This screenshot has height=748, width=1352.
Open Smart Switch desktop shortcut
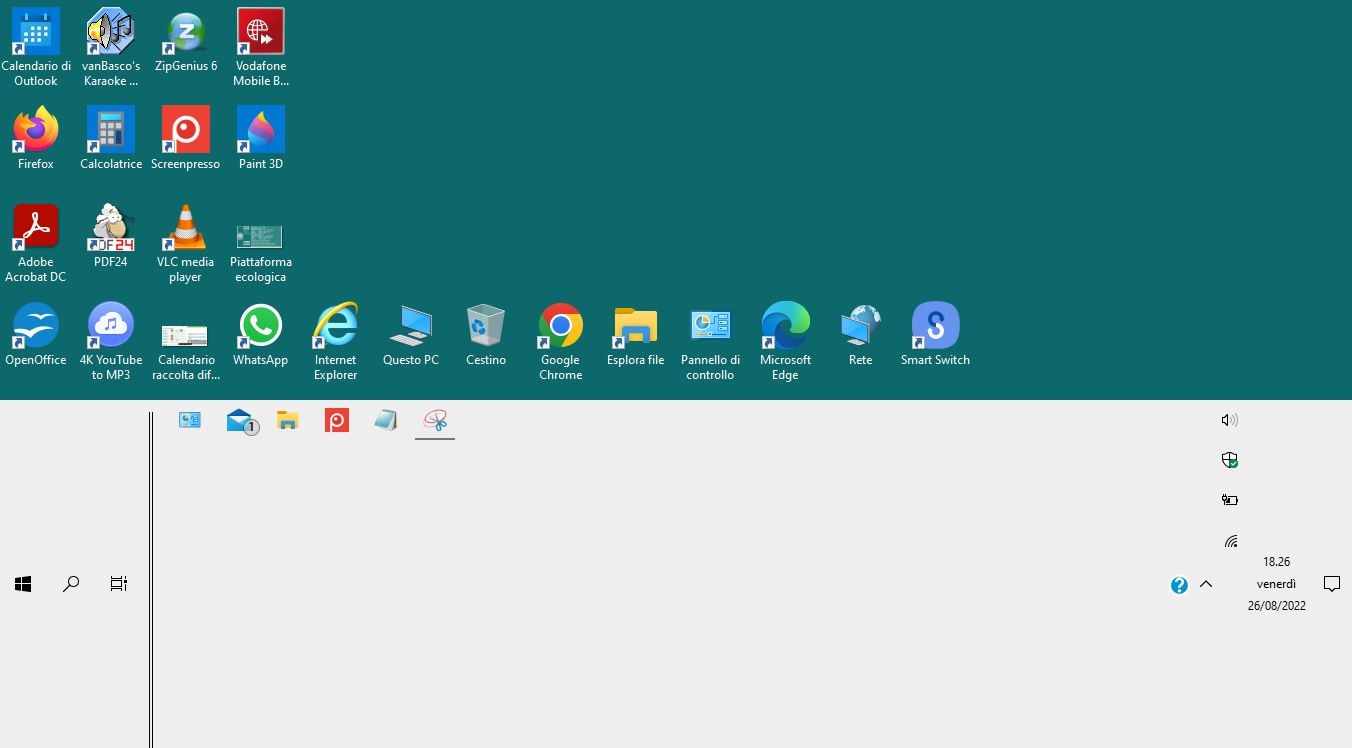(936, 334)
